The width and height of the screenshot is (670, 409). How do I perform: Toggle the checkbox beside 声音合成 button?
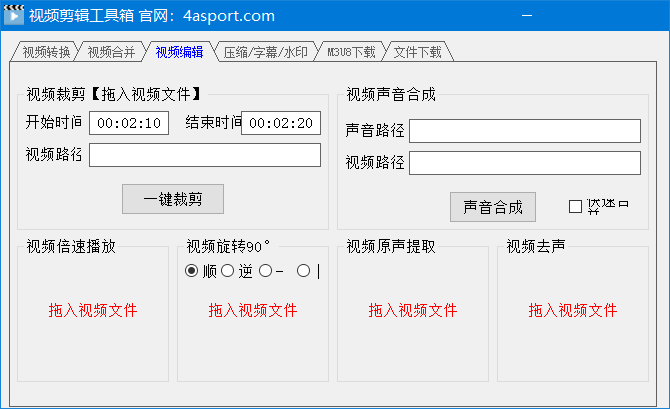[575, 206]
